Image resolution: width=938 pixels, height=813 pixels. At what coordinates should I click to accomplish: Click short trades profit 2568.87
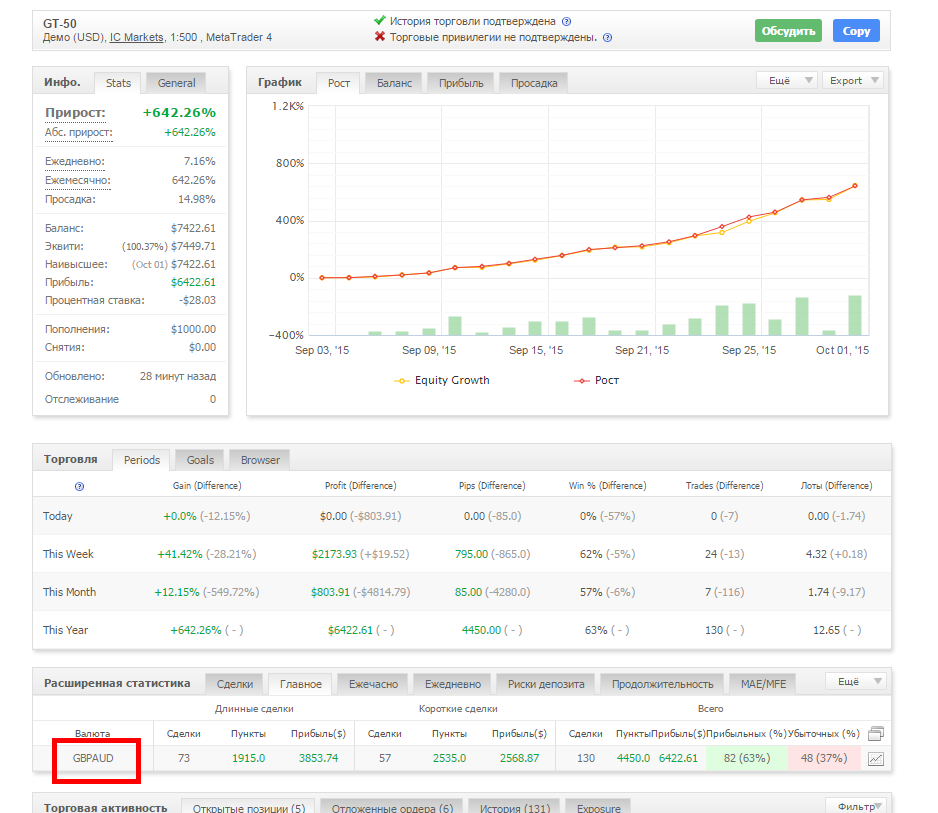(x=519, y=758)
